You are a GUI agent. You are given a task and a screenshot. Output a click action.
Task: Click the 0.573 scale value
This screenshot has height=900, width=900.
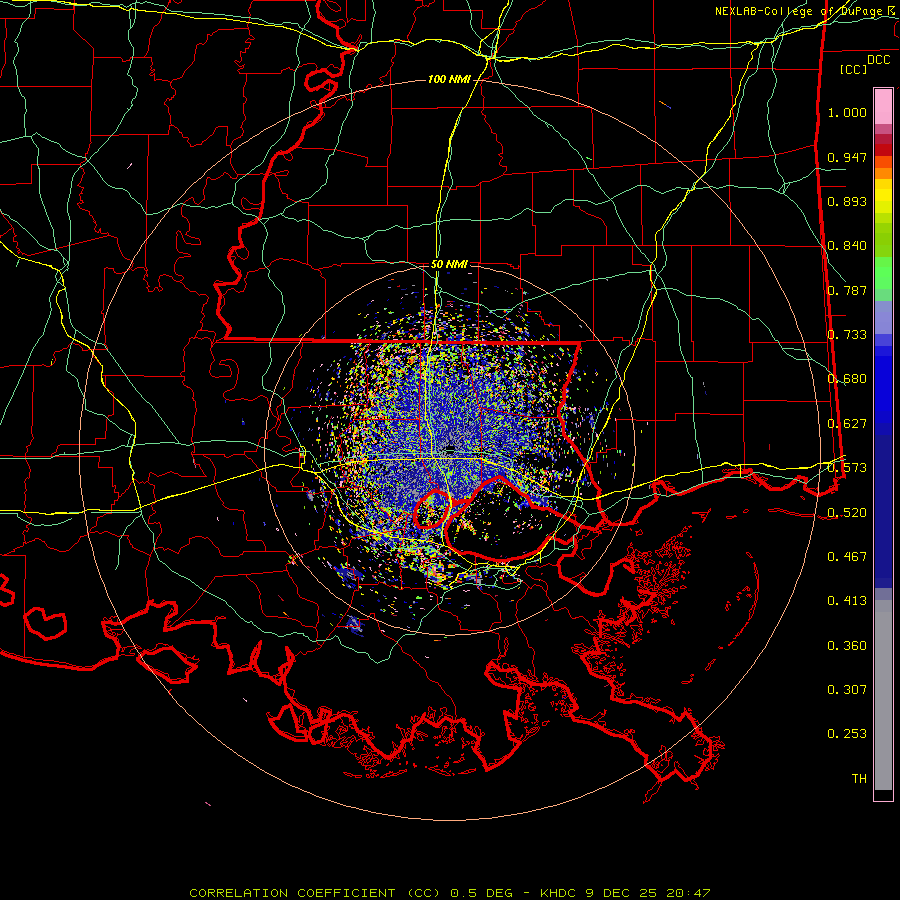tap(847, 468)
